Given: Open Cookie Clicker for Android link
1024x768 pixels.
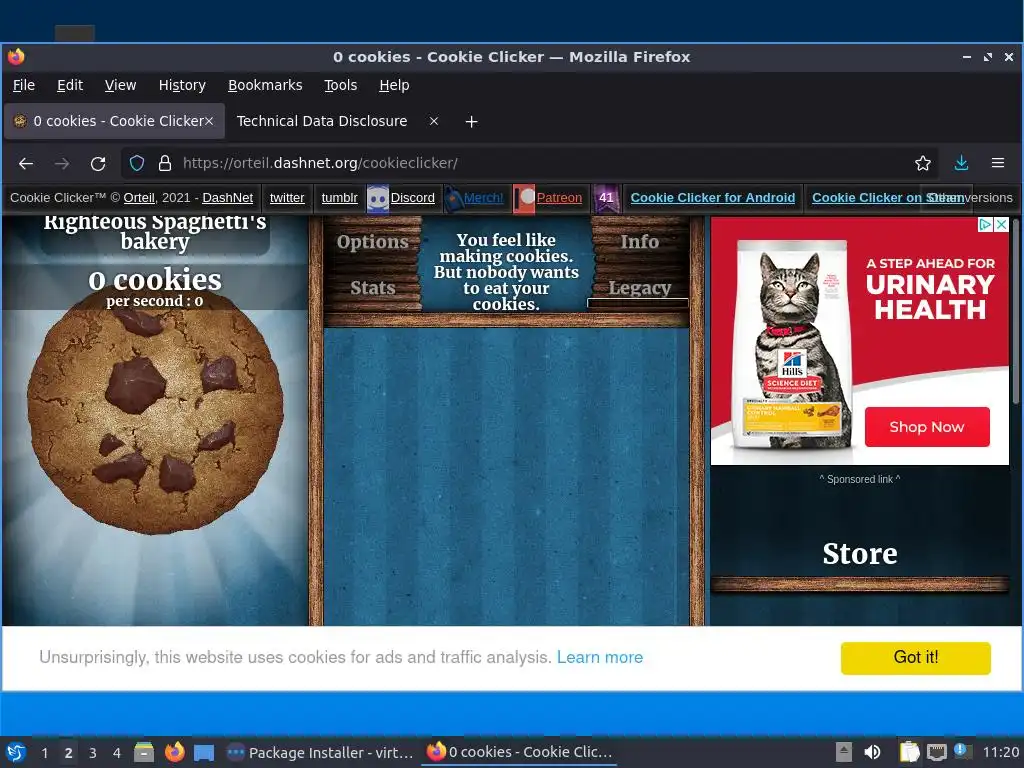Looking at the screenshot, I should [x=712, y=198].
